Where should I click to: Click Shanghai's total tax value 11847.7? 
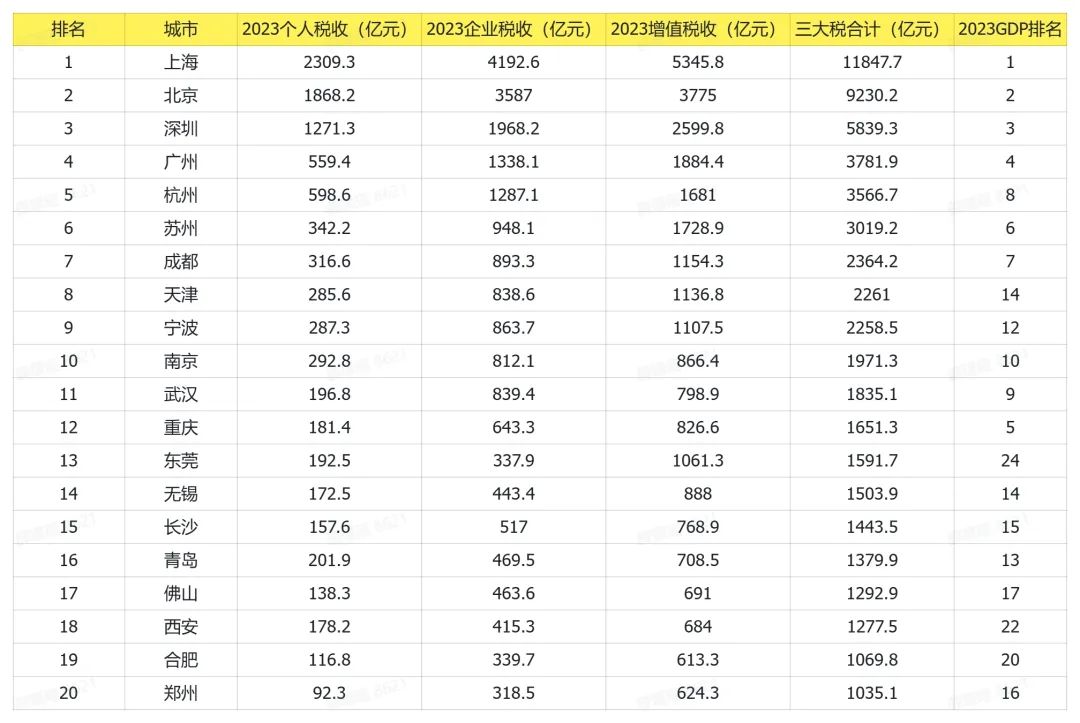(x=872, y=62)
